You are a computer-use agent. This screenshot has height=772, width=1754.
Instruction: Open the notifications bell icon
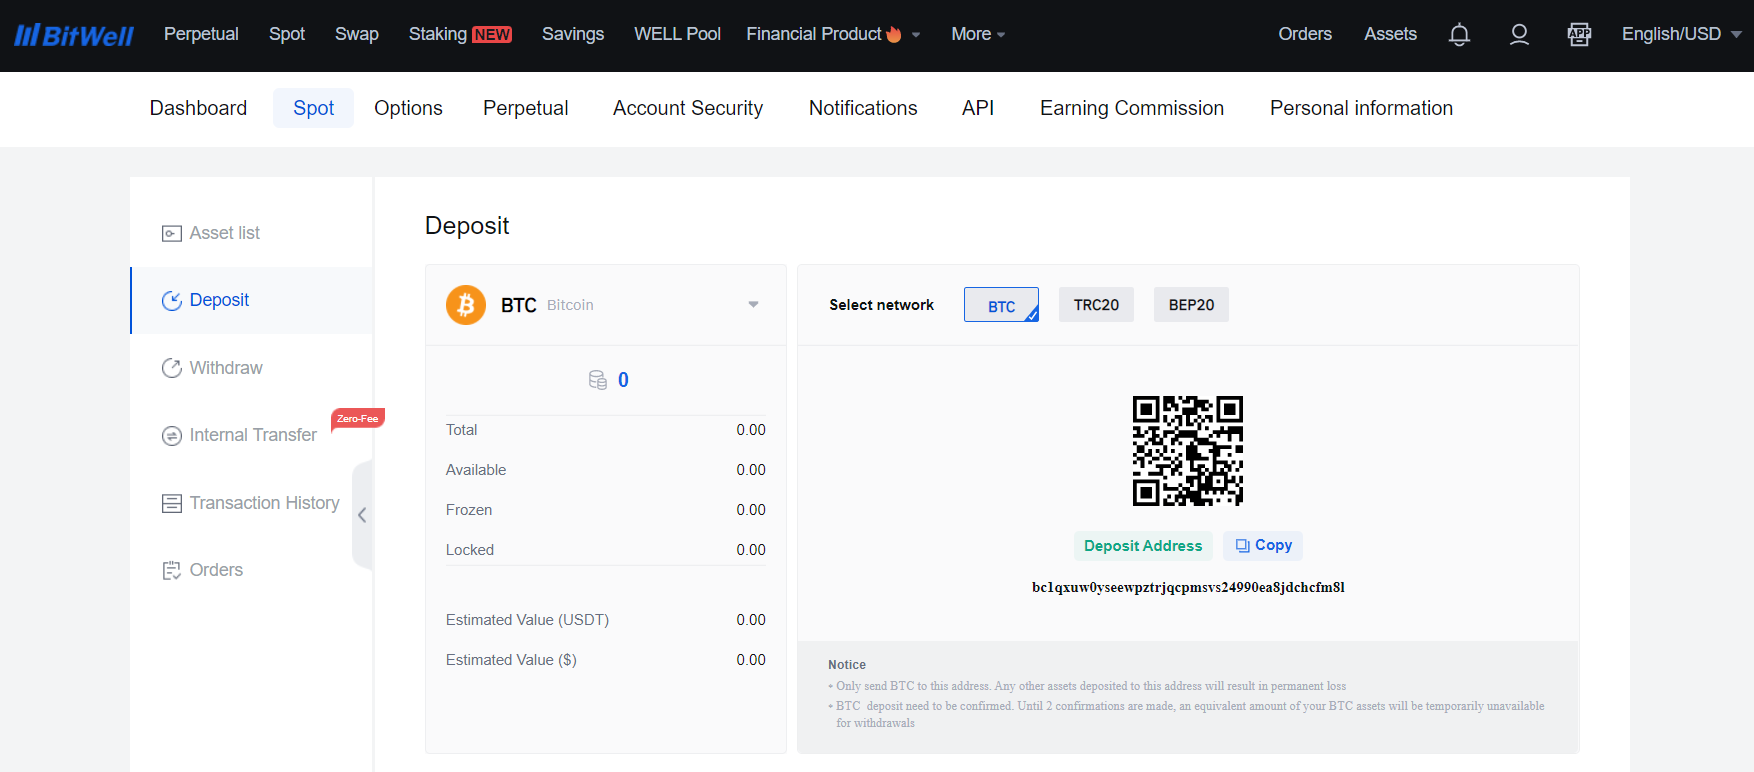[x=1459, y=35]
